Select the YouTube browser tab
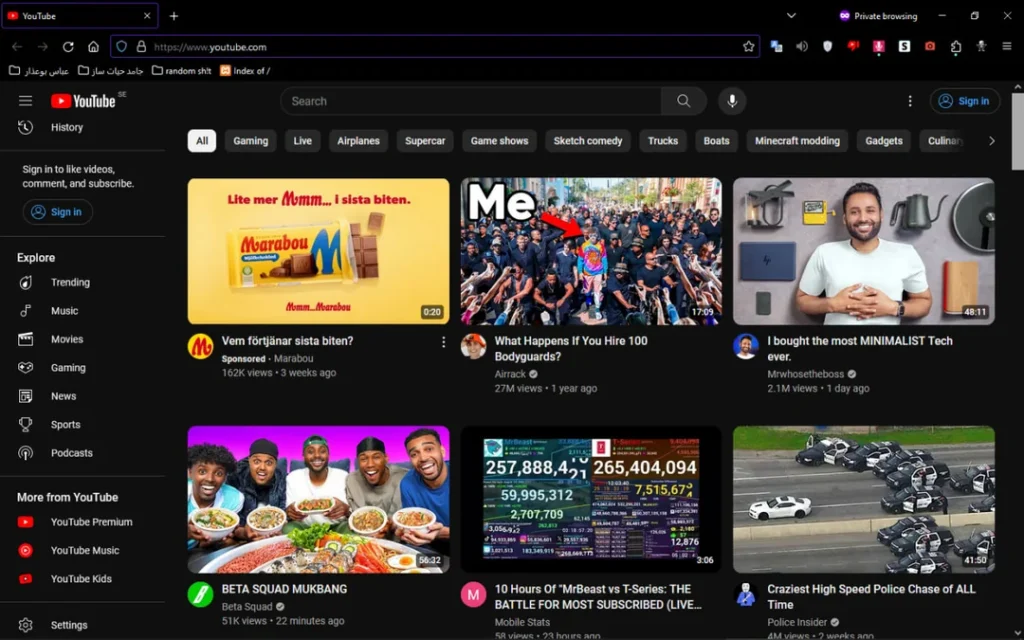The width and height of the screenshot is (1024, 640). [x=79, y=16]
